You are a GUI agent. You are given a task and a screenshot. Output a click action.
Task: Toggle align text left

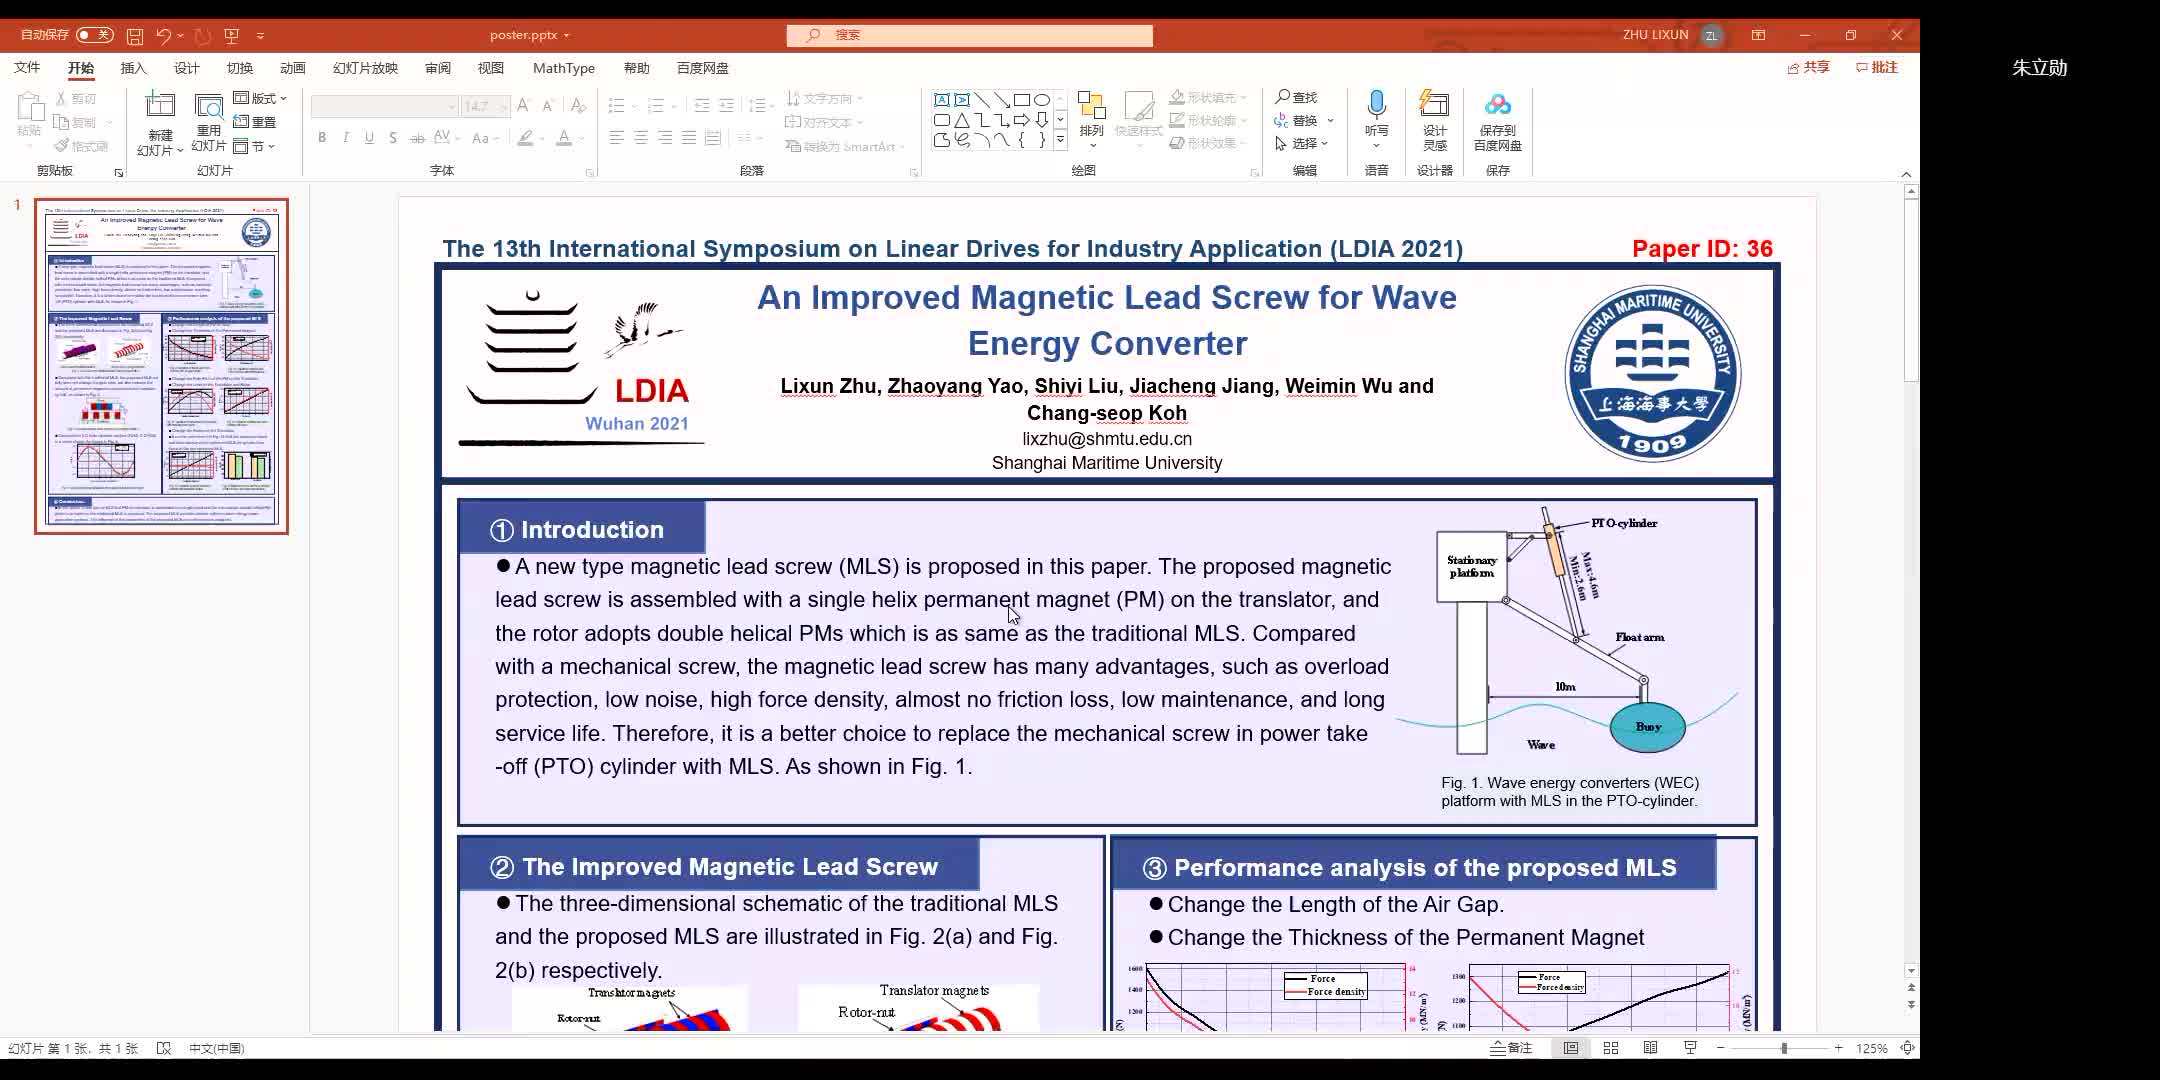[616, 138]
